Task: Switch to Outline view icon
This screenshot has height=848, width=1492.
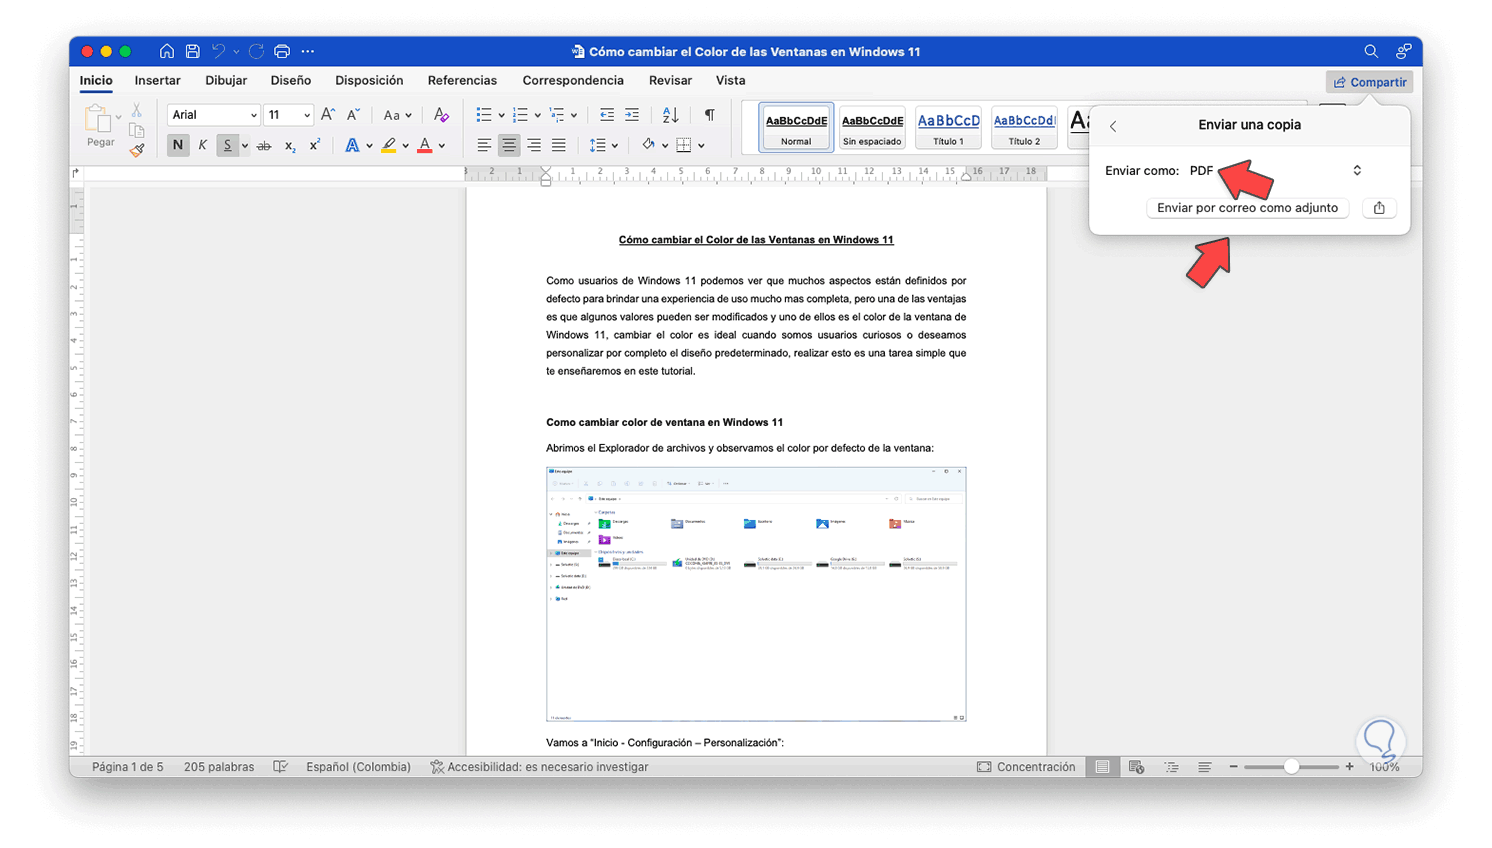Action: click(1171, 767)
